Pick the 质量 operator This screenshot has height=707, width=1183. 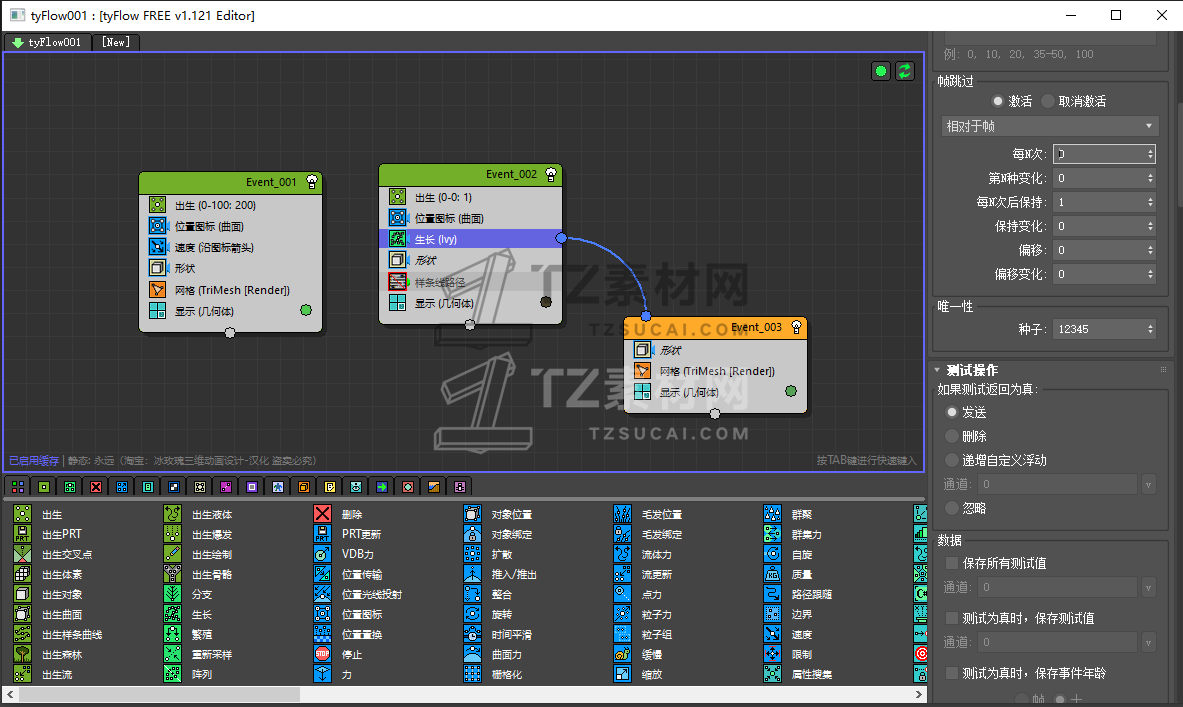tap(788, 574)
